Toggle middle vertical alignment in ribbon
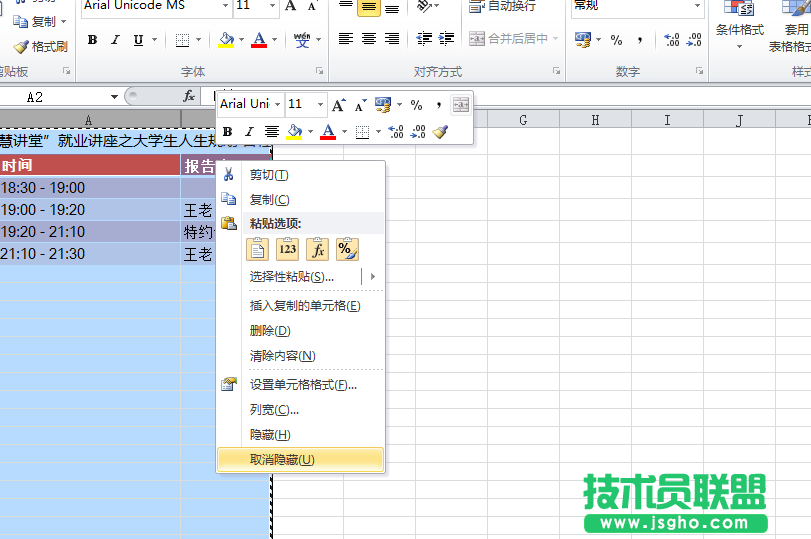The width and height of the screenshot is (811, 539). [x=369, y=7]
